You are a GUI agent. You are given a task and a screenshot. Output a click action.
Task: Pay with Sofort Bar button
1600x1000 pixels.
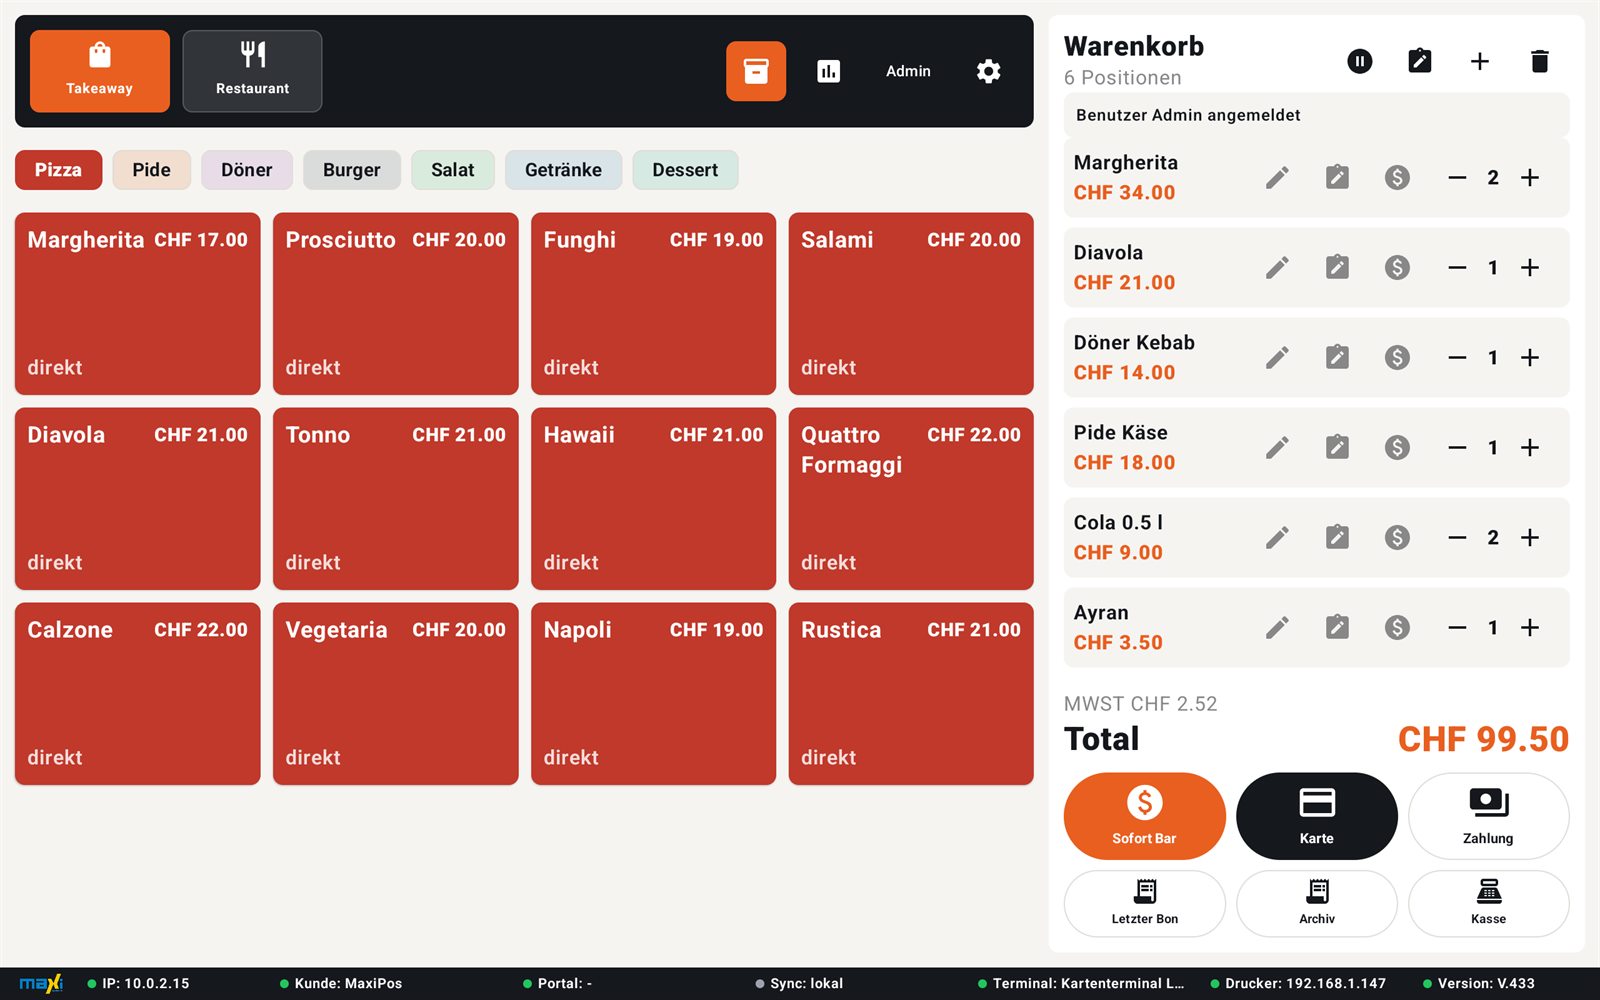pyautogui.click(x=1144, y=816)
